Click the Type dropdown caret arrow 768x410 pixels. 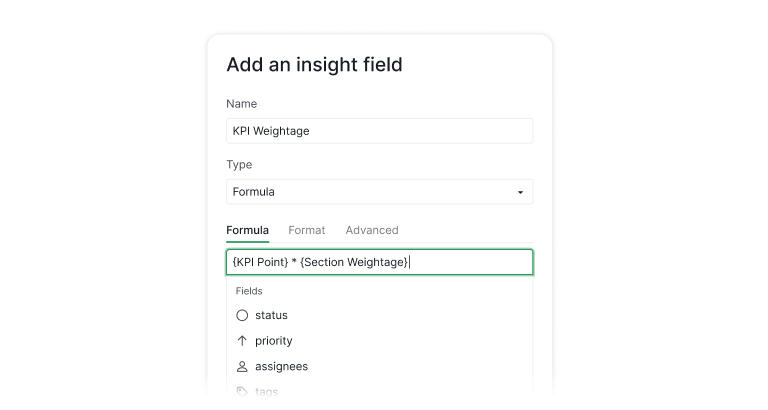click(520, 192)
